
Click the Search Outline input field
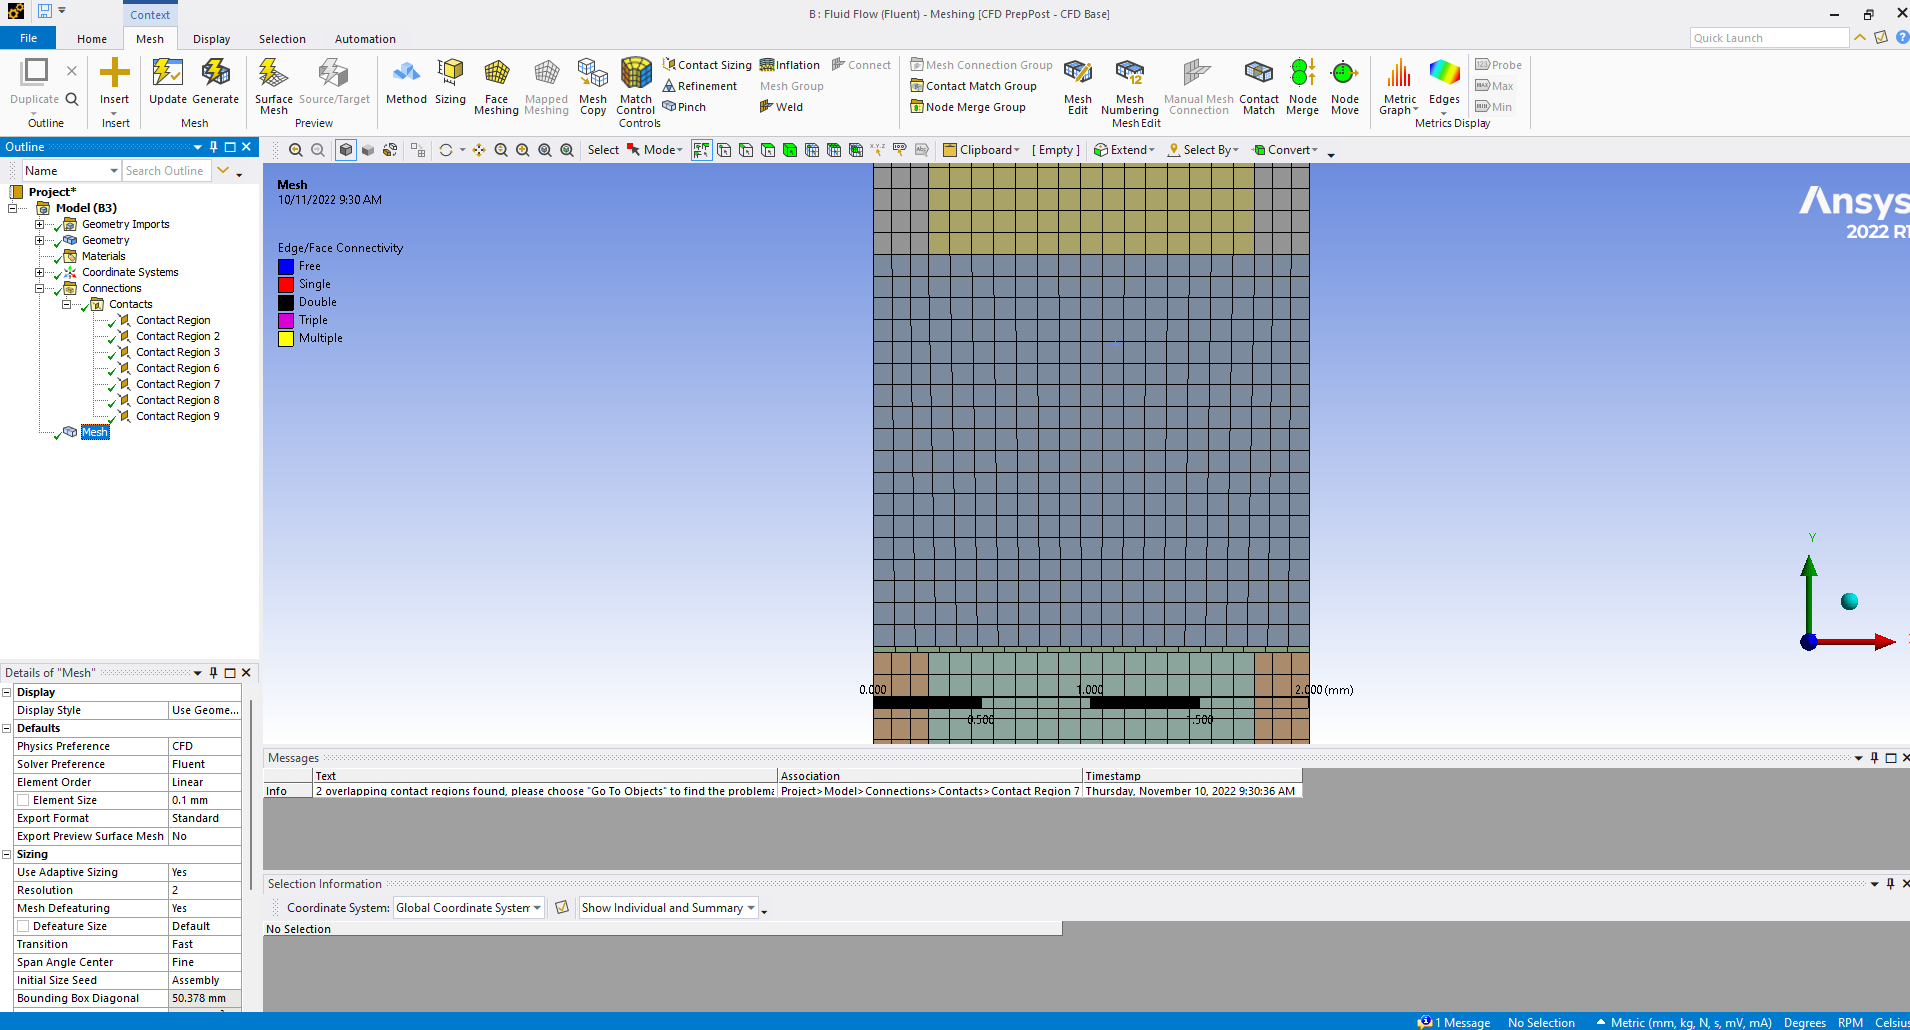165,171
